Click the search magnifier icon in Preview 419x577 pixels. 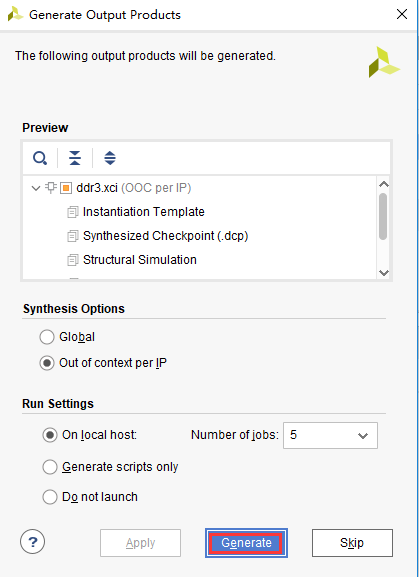[x=40, y=158]
